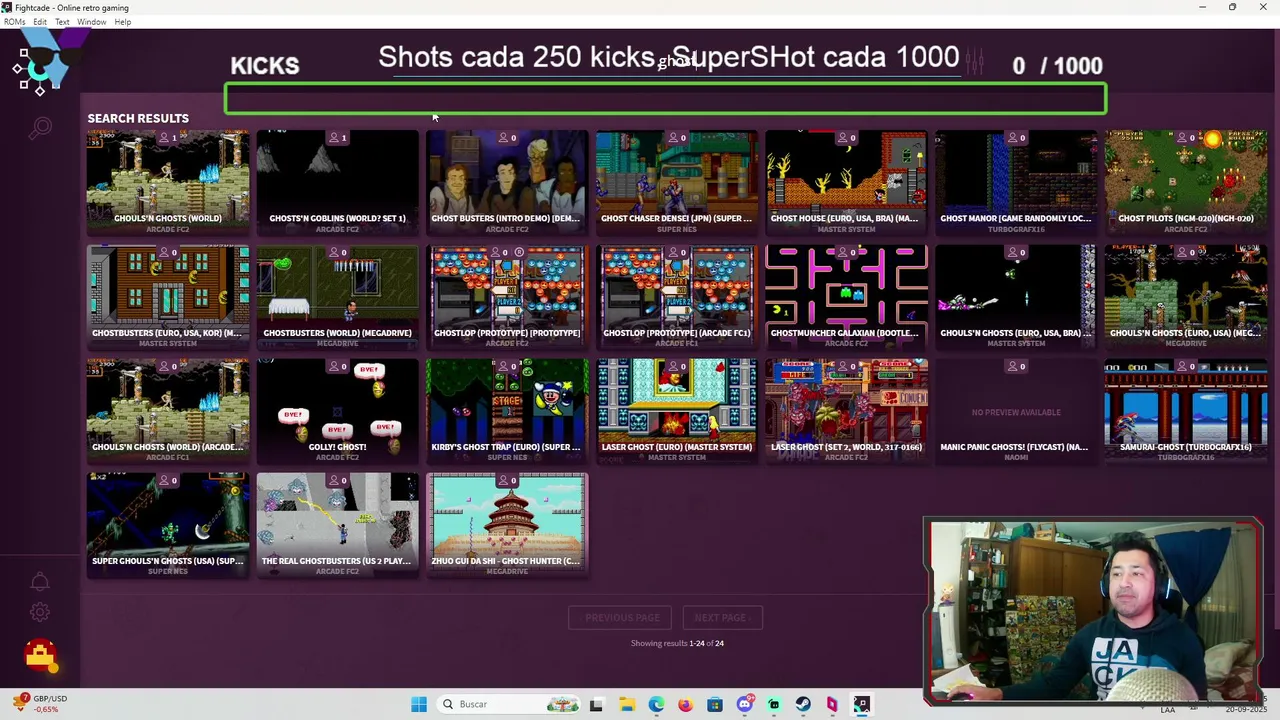The height and width of the screenshot is (720, 1280).
Task: Open the settings gear in sidebar
Action: click(x=40, y=612)
